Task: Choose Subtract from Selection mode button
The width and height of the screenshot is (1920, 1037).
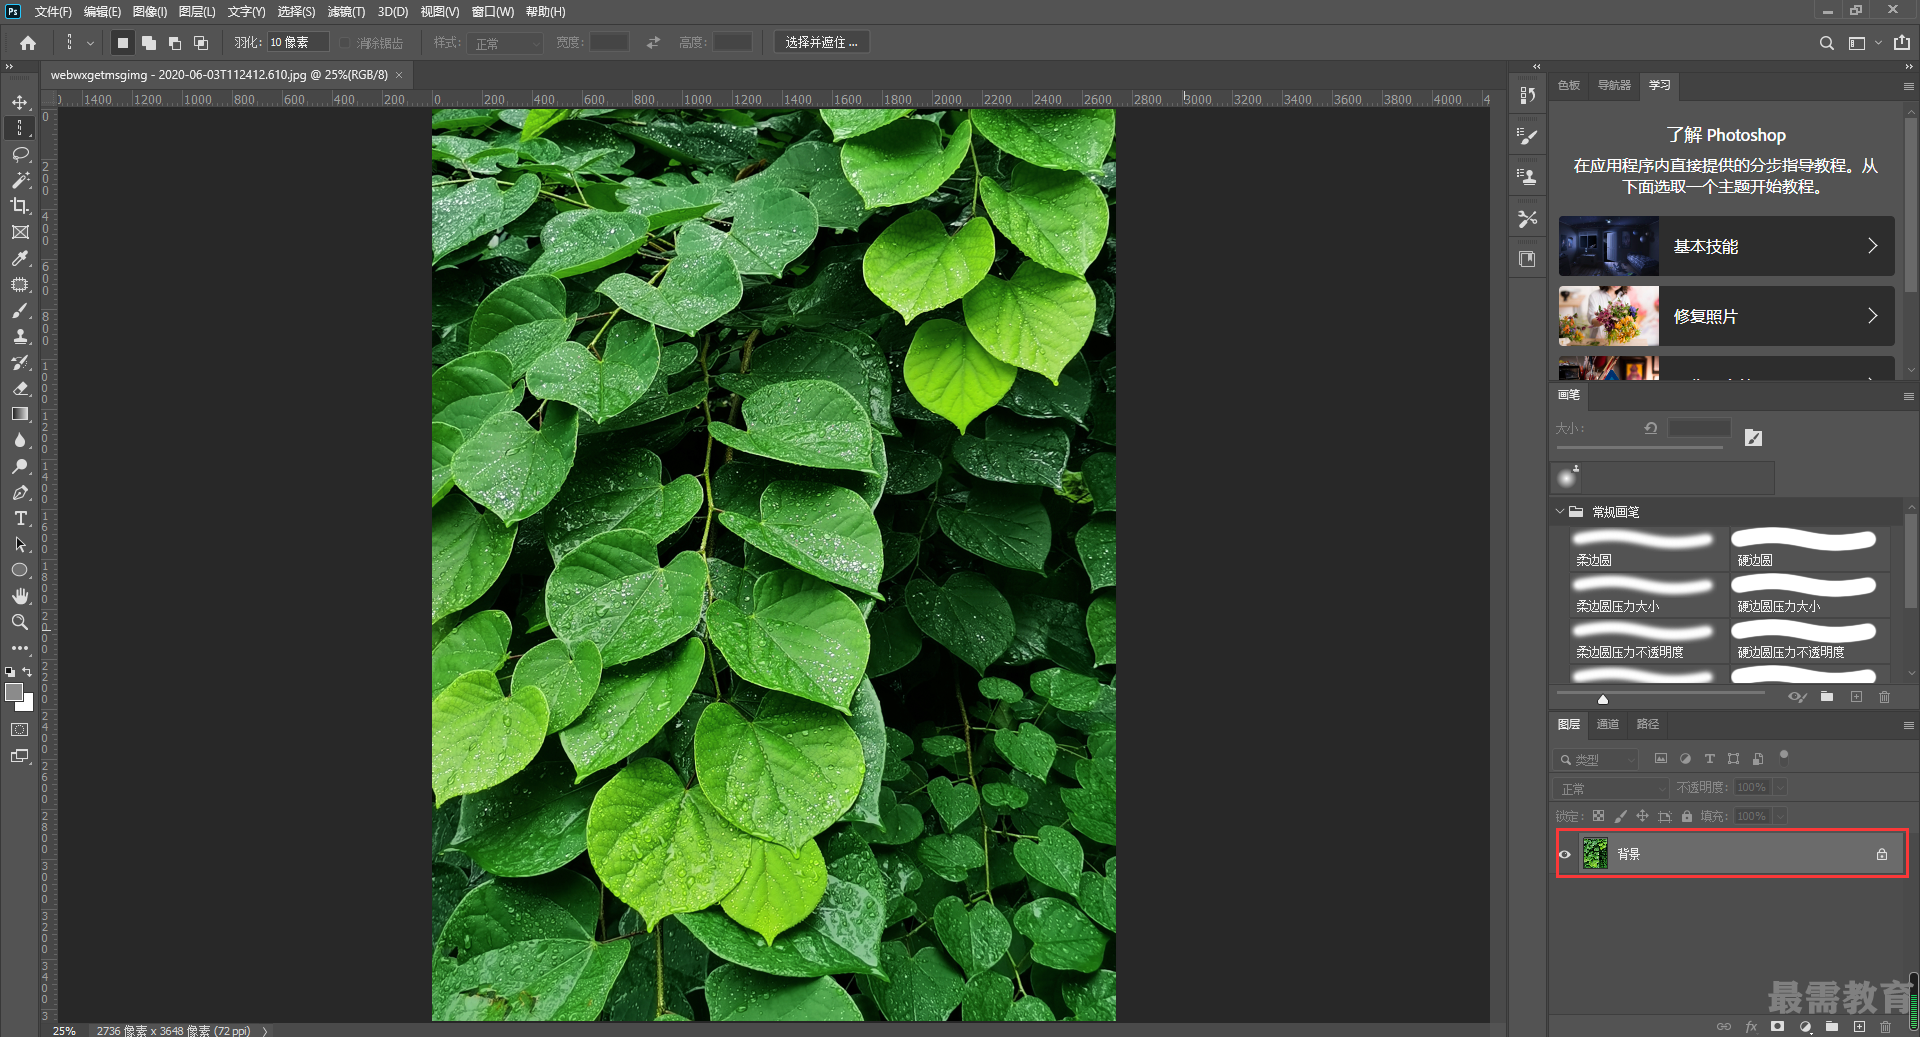Action: point(175,43)
